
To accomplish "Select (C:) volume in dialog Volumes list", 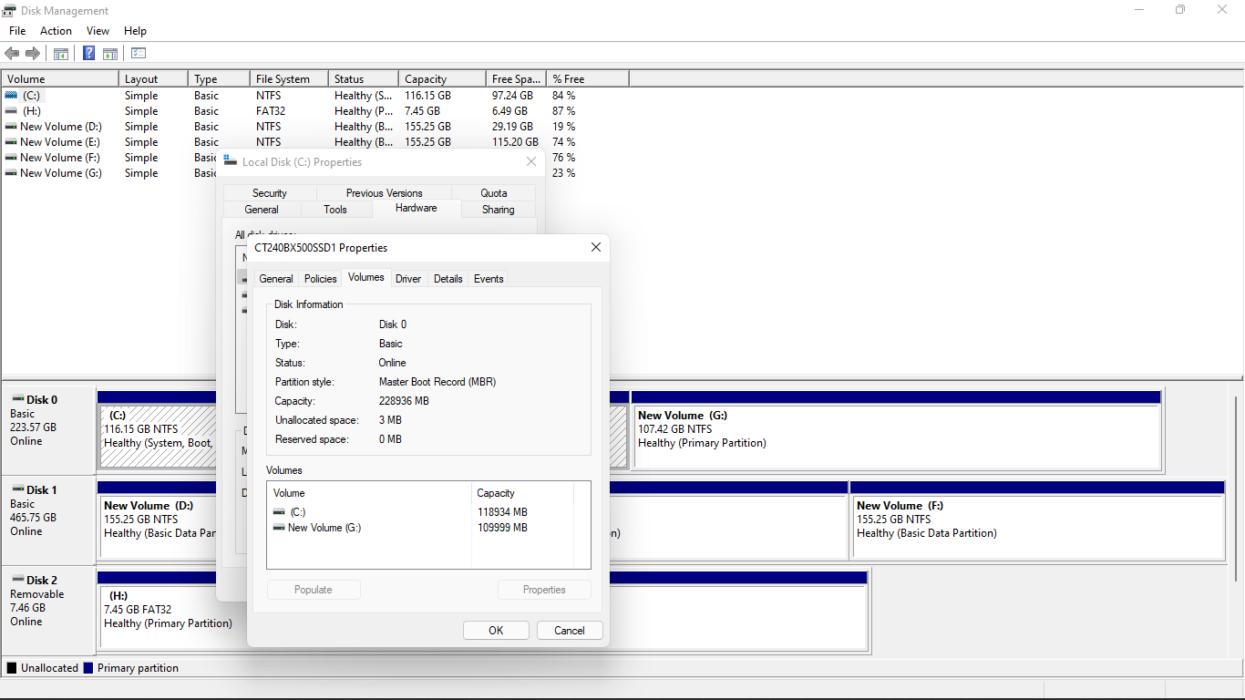I will coord(297,512).
